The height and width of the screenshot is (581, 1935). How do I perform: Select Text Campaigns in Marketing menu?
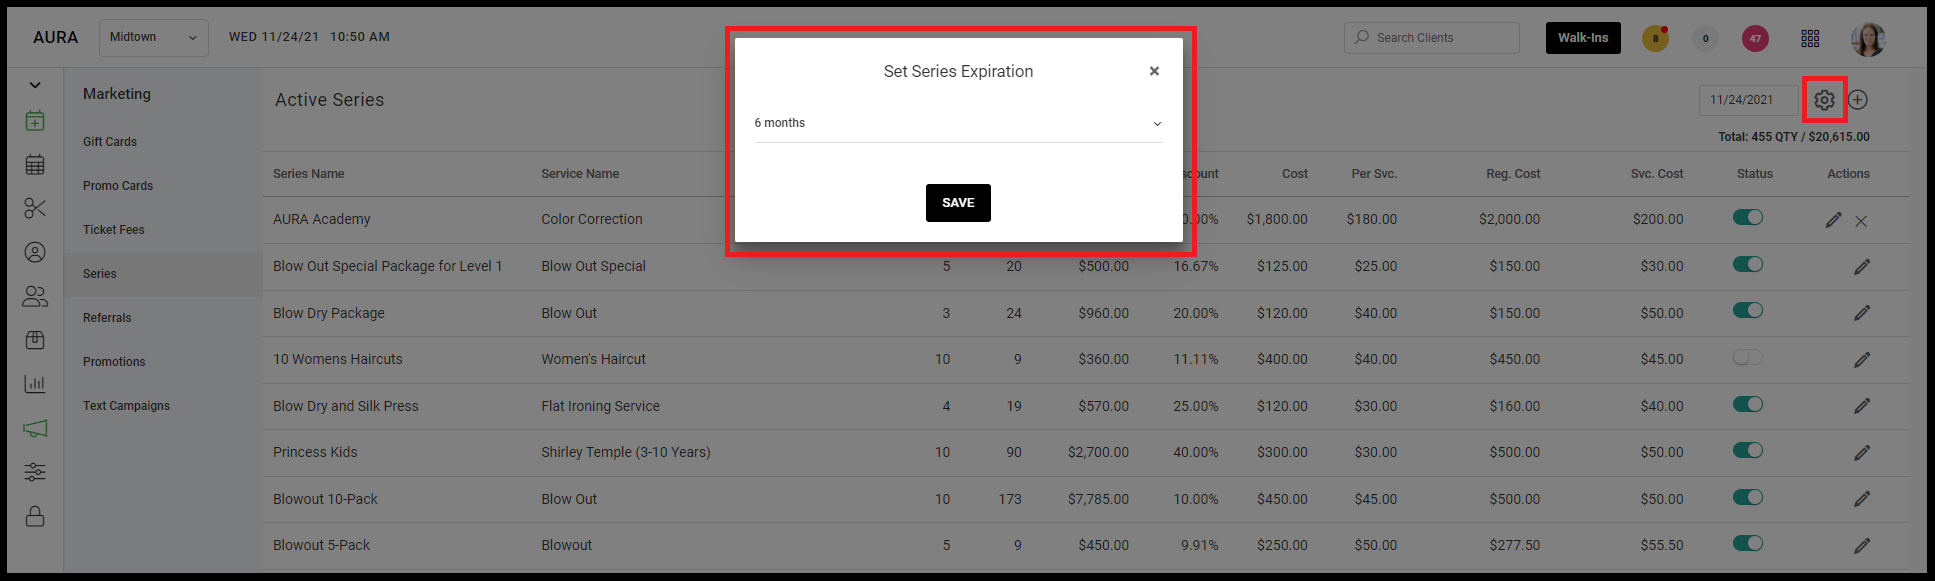(126, 406)
